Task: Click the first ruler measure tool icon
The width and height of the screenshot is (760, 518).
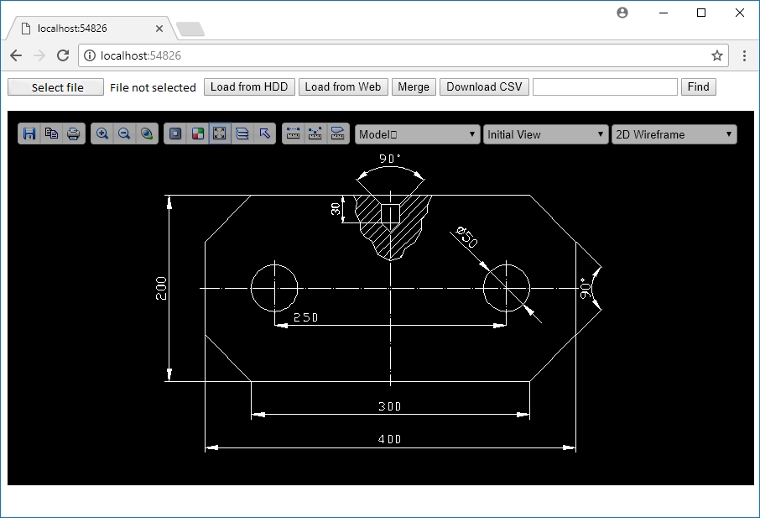Action: click(x=293, y=134)
